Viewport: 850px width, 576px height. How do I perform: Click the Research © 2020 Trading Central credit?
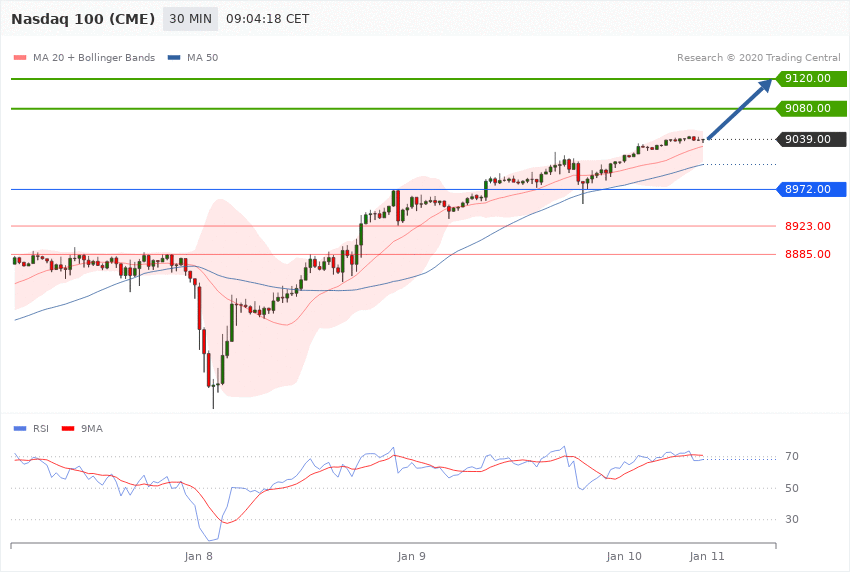point(758,57)
